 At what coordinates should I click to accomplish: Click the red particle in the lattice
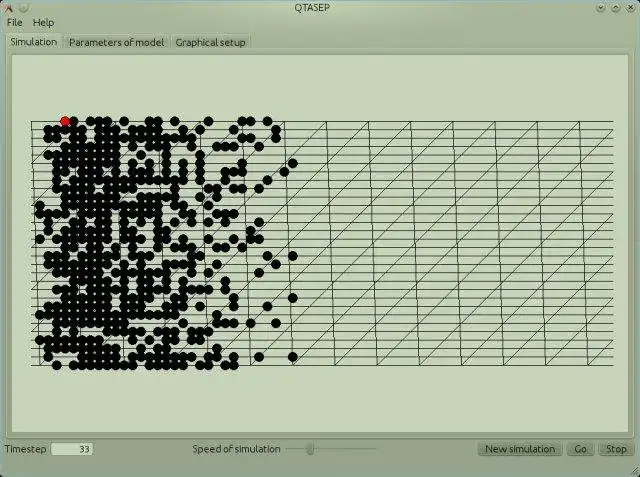65,121
